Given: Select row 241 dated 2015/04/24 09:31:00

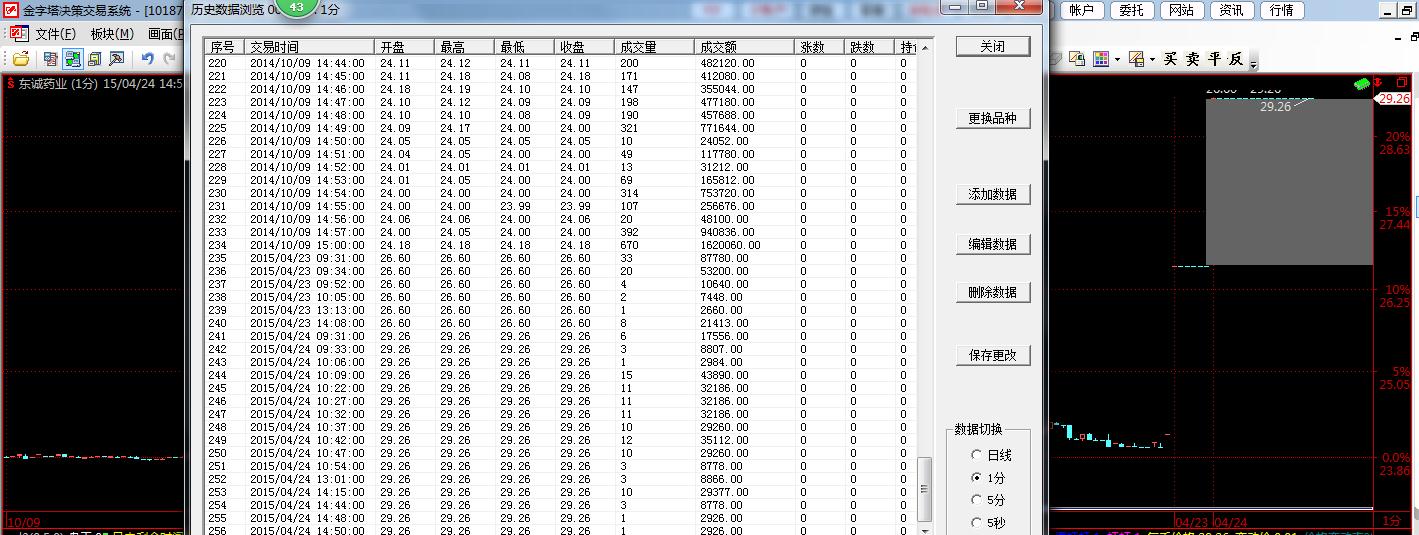Looking at the screenshot, I should tap(560, 336).
